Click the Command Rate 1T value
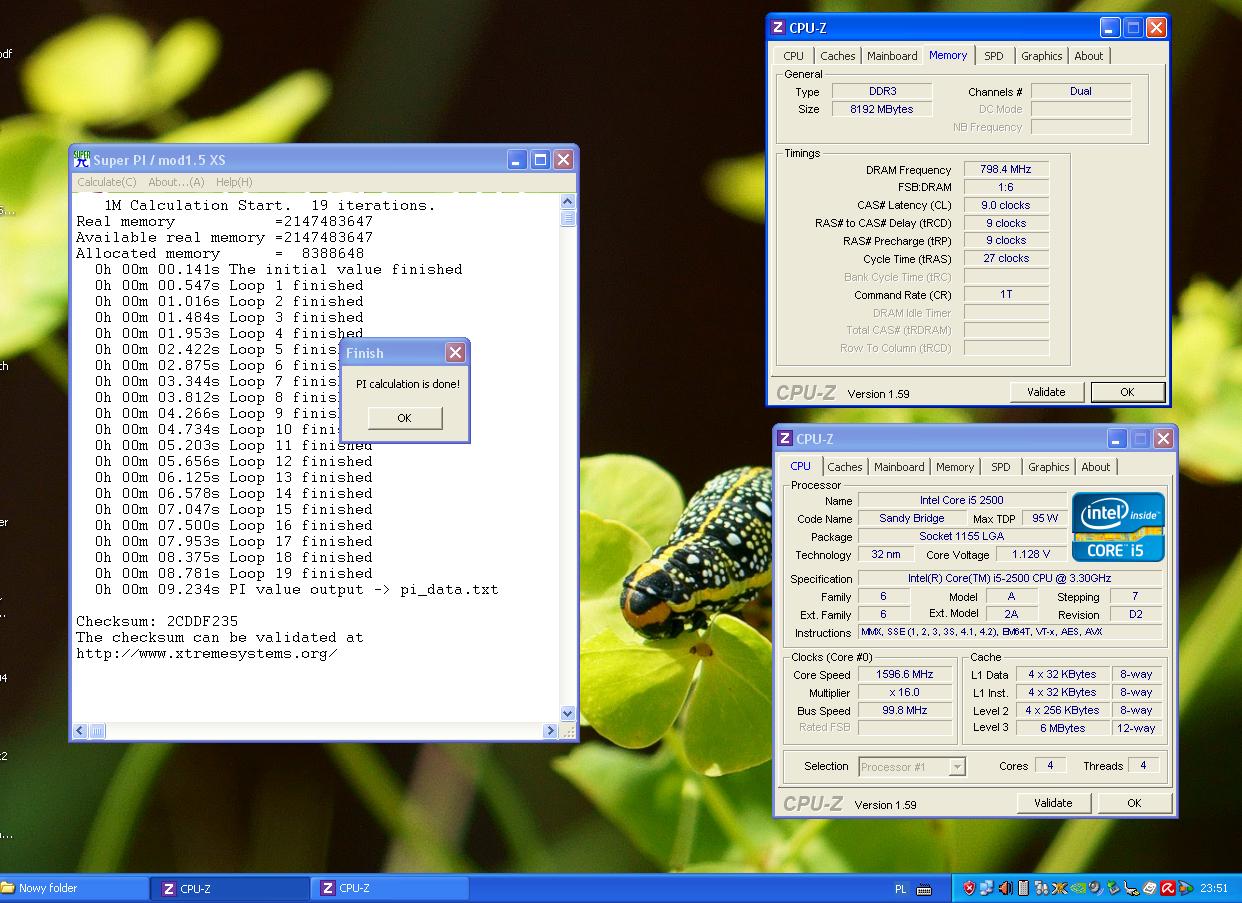The width and height of the screenshot is (1242, 903). pyautogui.click(x=1006, y=294)
